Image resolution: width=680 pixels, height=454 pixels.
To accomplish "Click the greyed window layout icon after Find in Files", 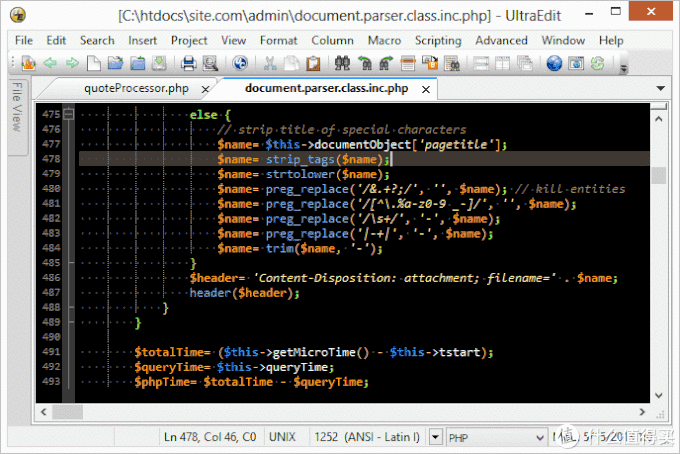I will (481, 63).
